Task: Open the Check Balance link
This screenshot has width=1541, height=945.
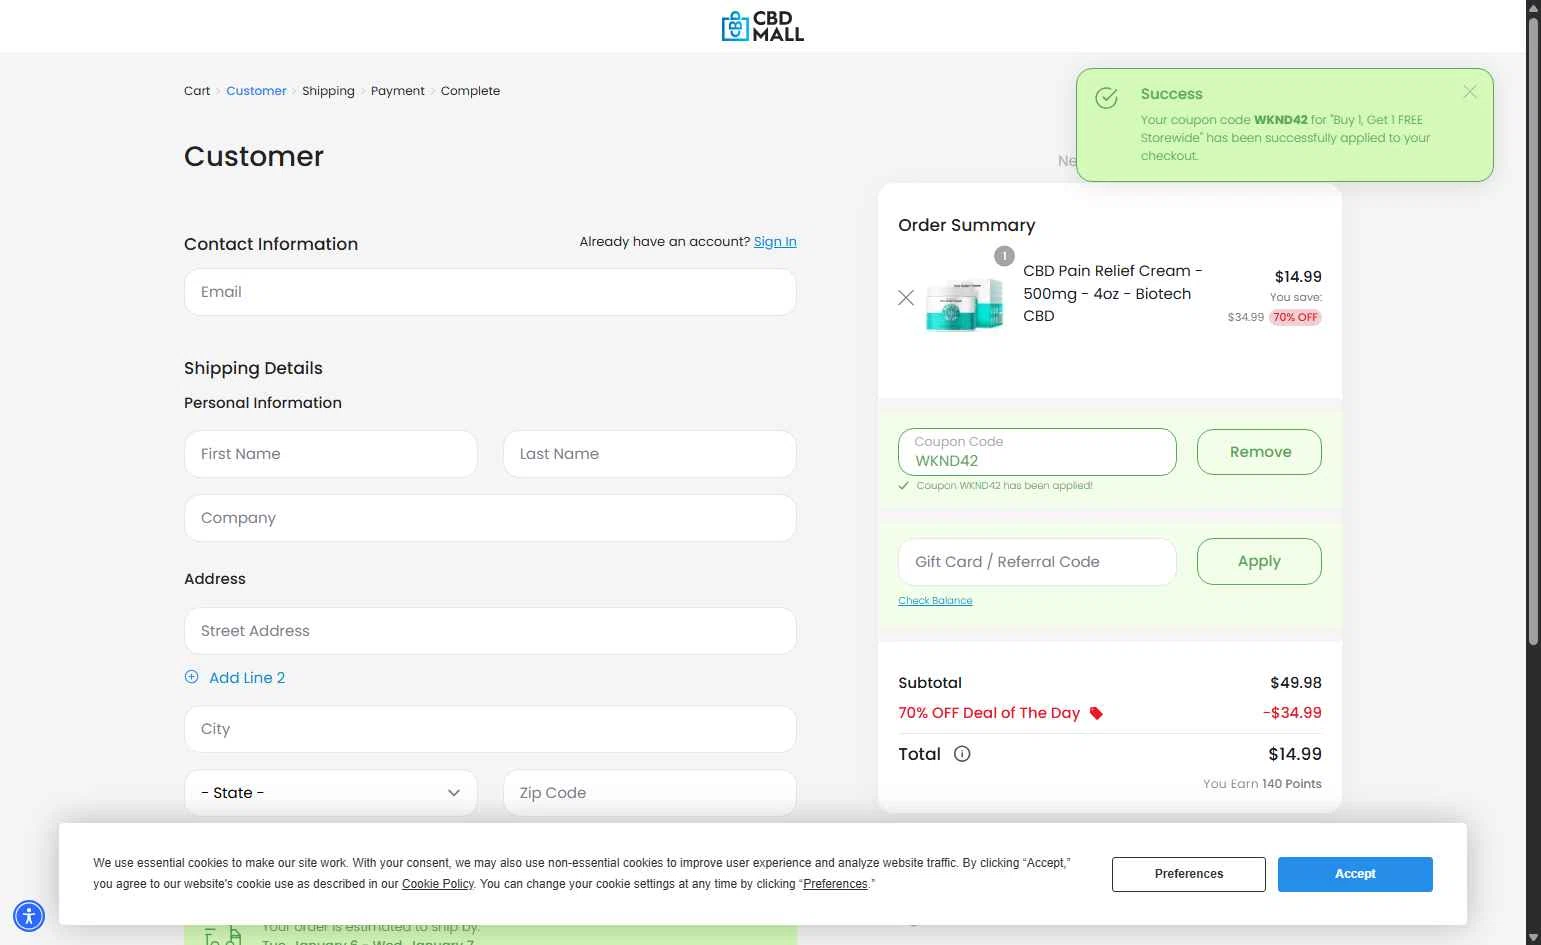Action: tap(935, 601)
